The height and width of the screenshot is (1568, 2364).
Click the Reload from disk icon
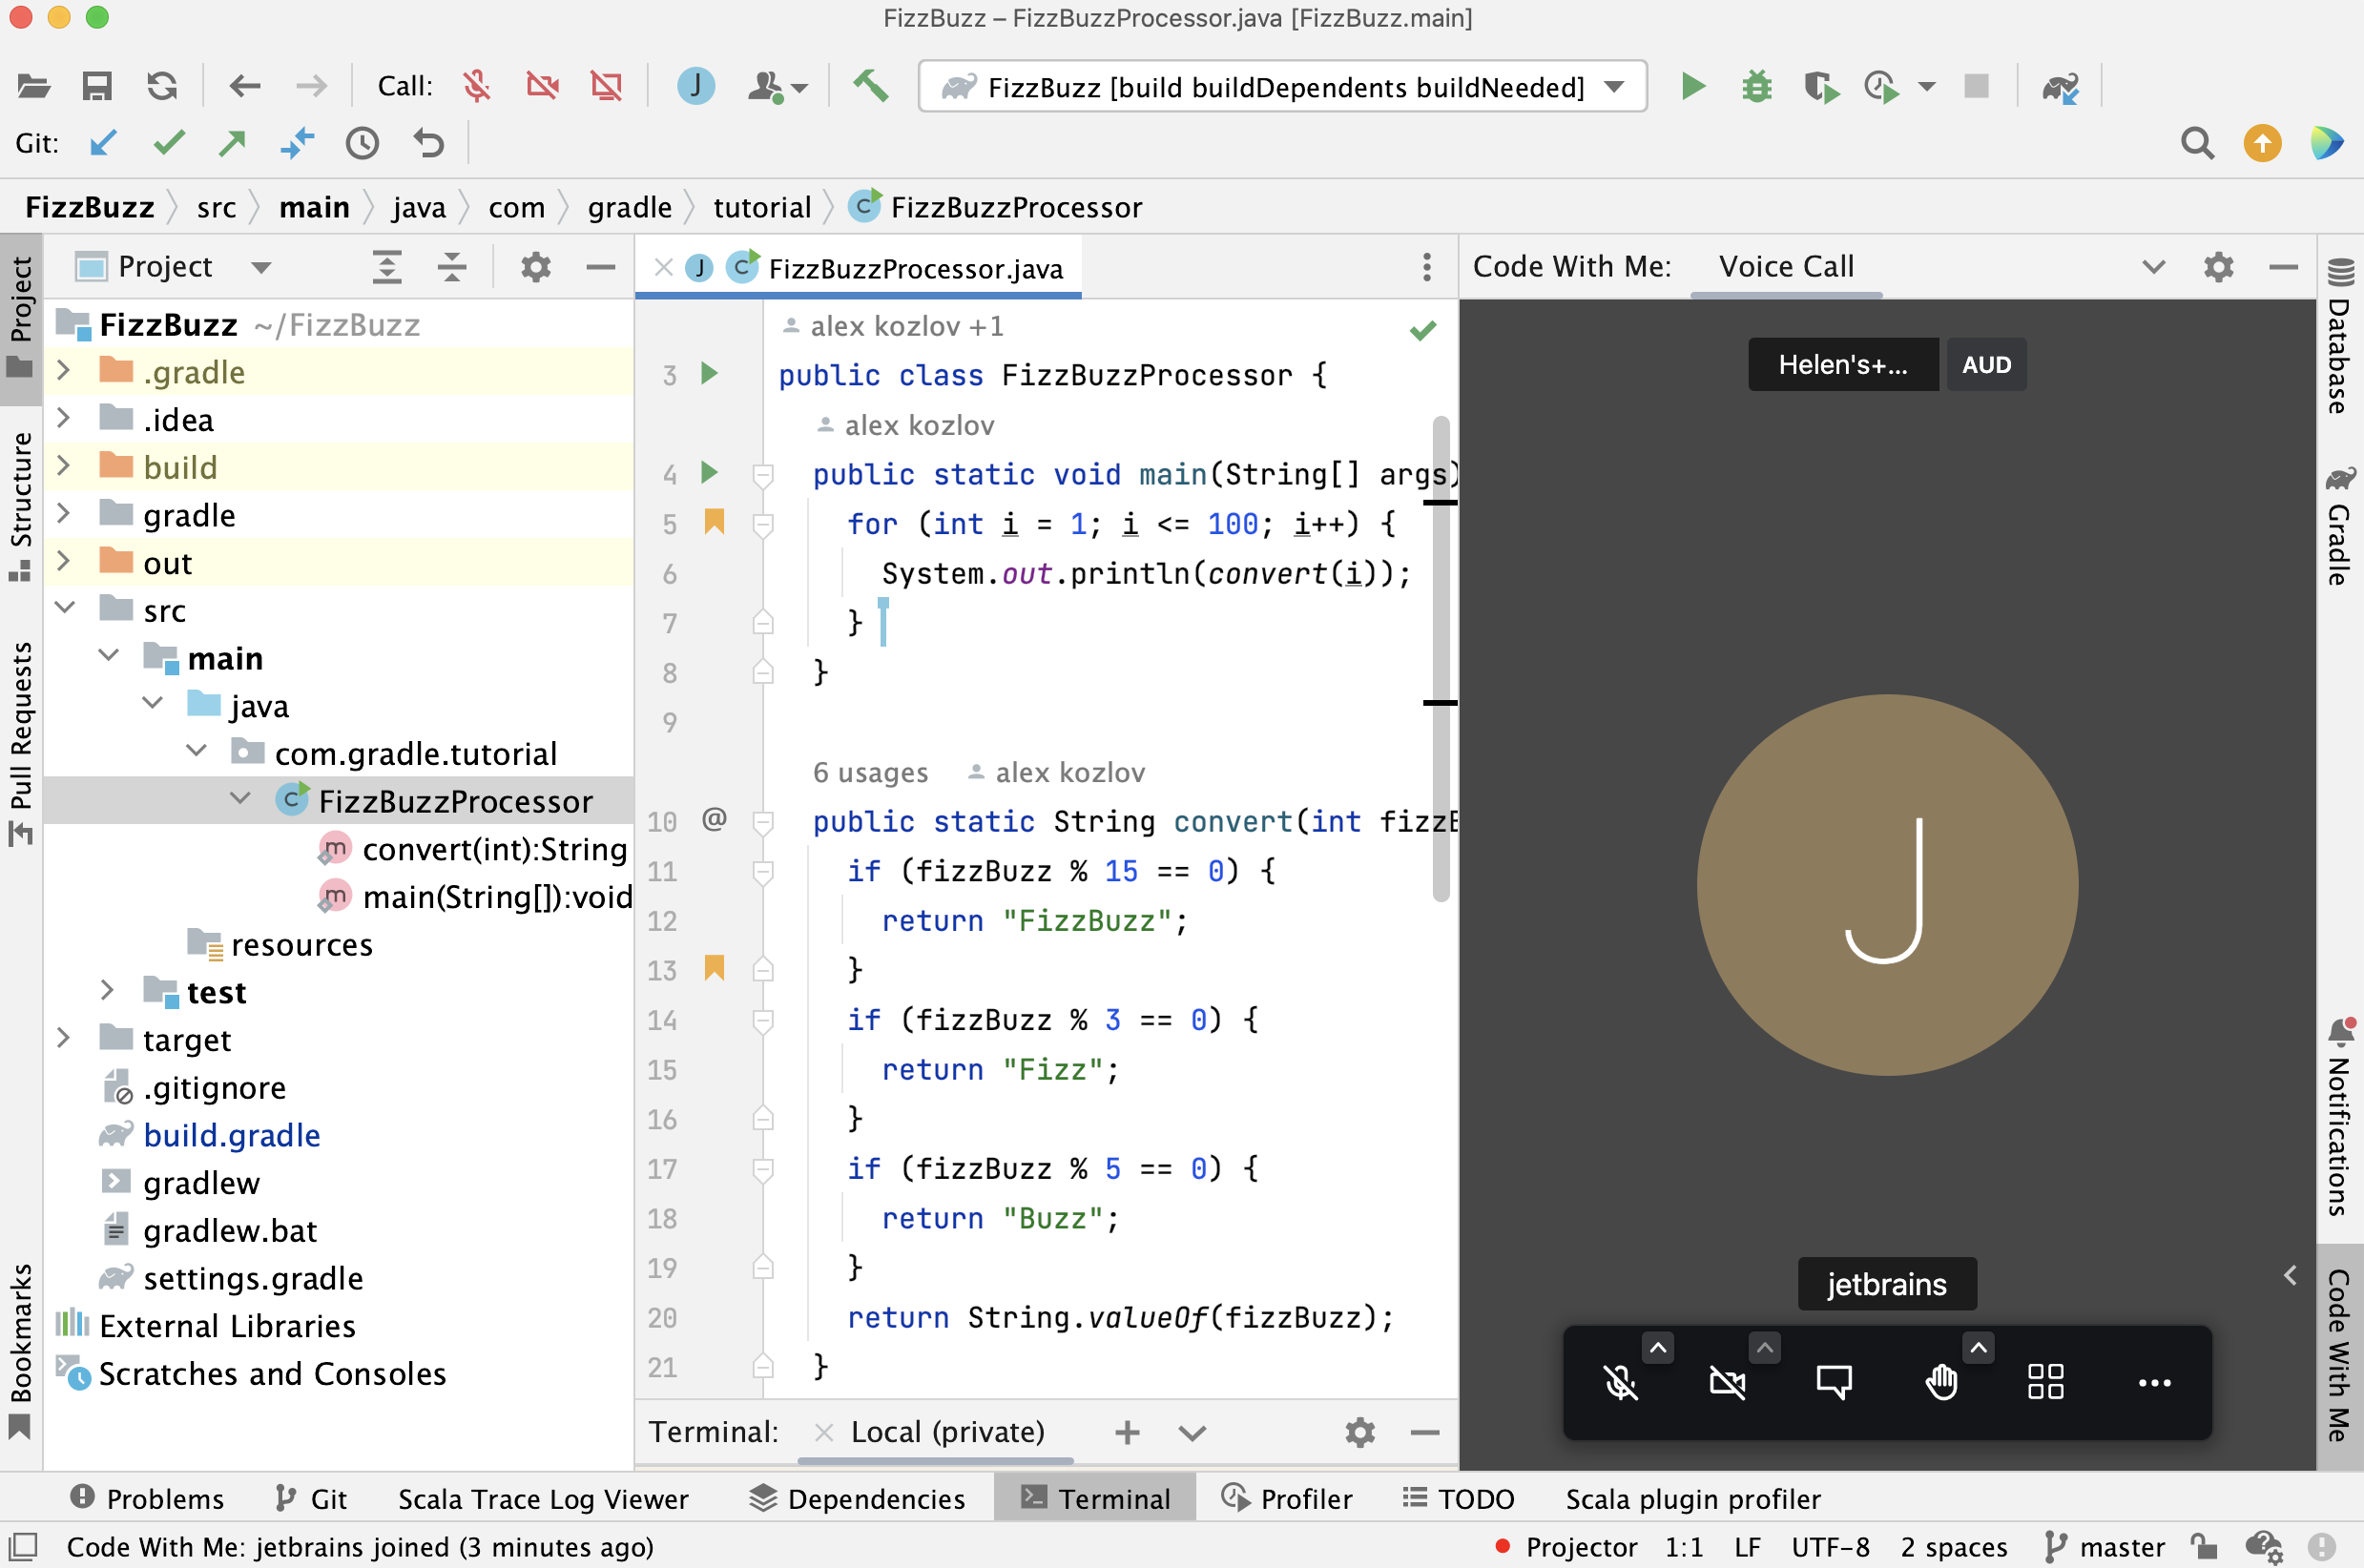tap(162, 87)
